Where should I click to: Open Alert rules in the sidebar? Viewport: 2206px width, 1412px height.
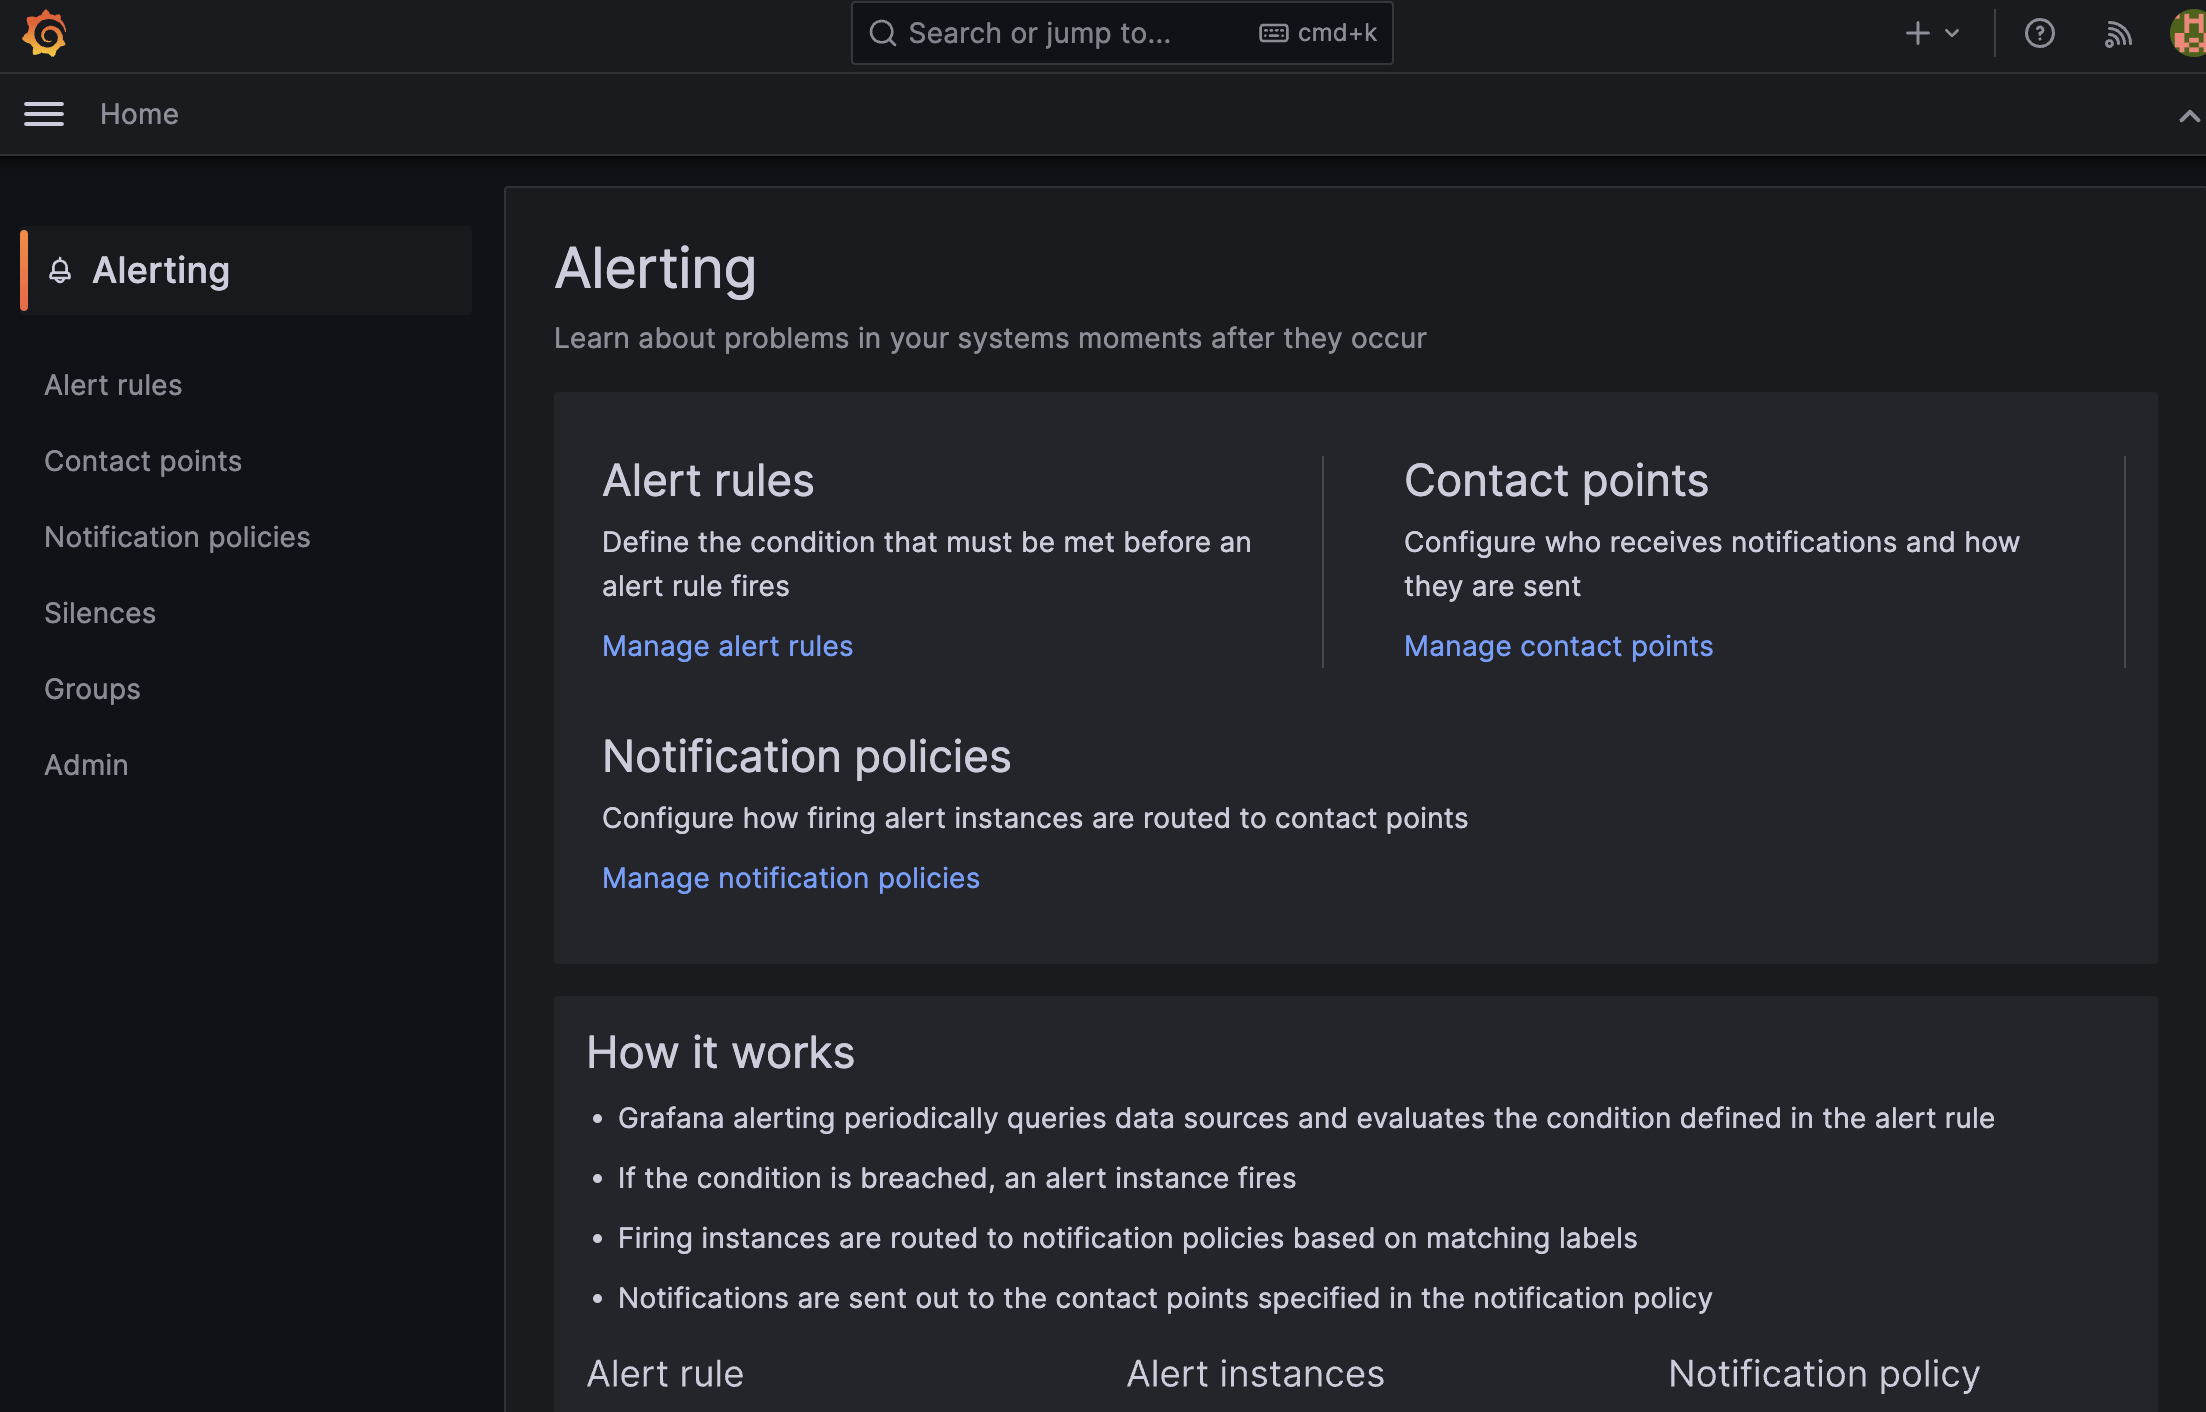[x=113, y=385]
